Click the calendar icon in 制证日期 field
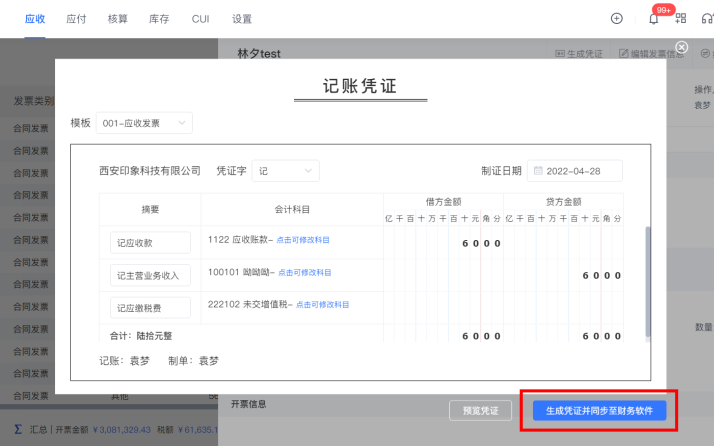Viewport: 714px width, 446px height. coord(537,171)
